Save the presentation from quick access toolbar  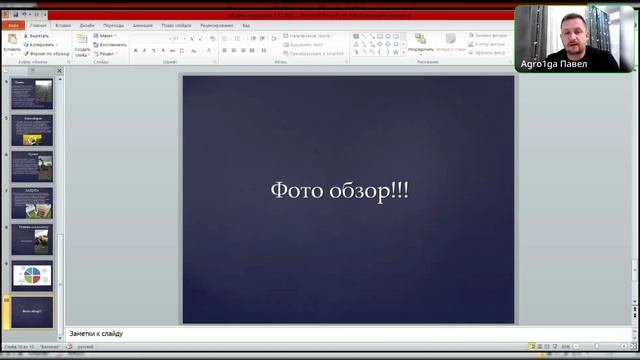coord(16,15)
